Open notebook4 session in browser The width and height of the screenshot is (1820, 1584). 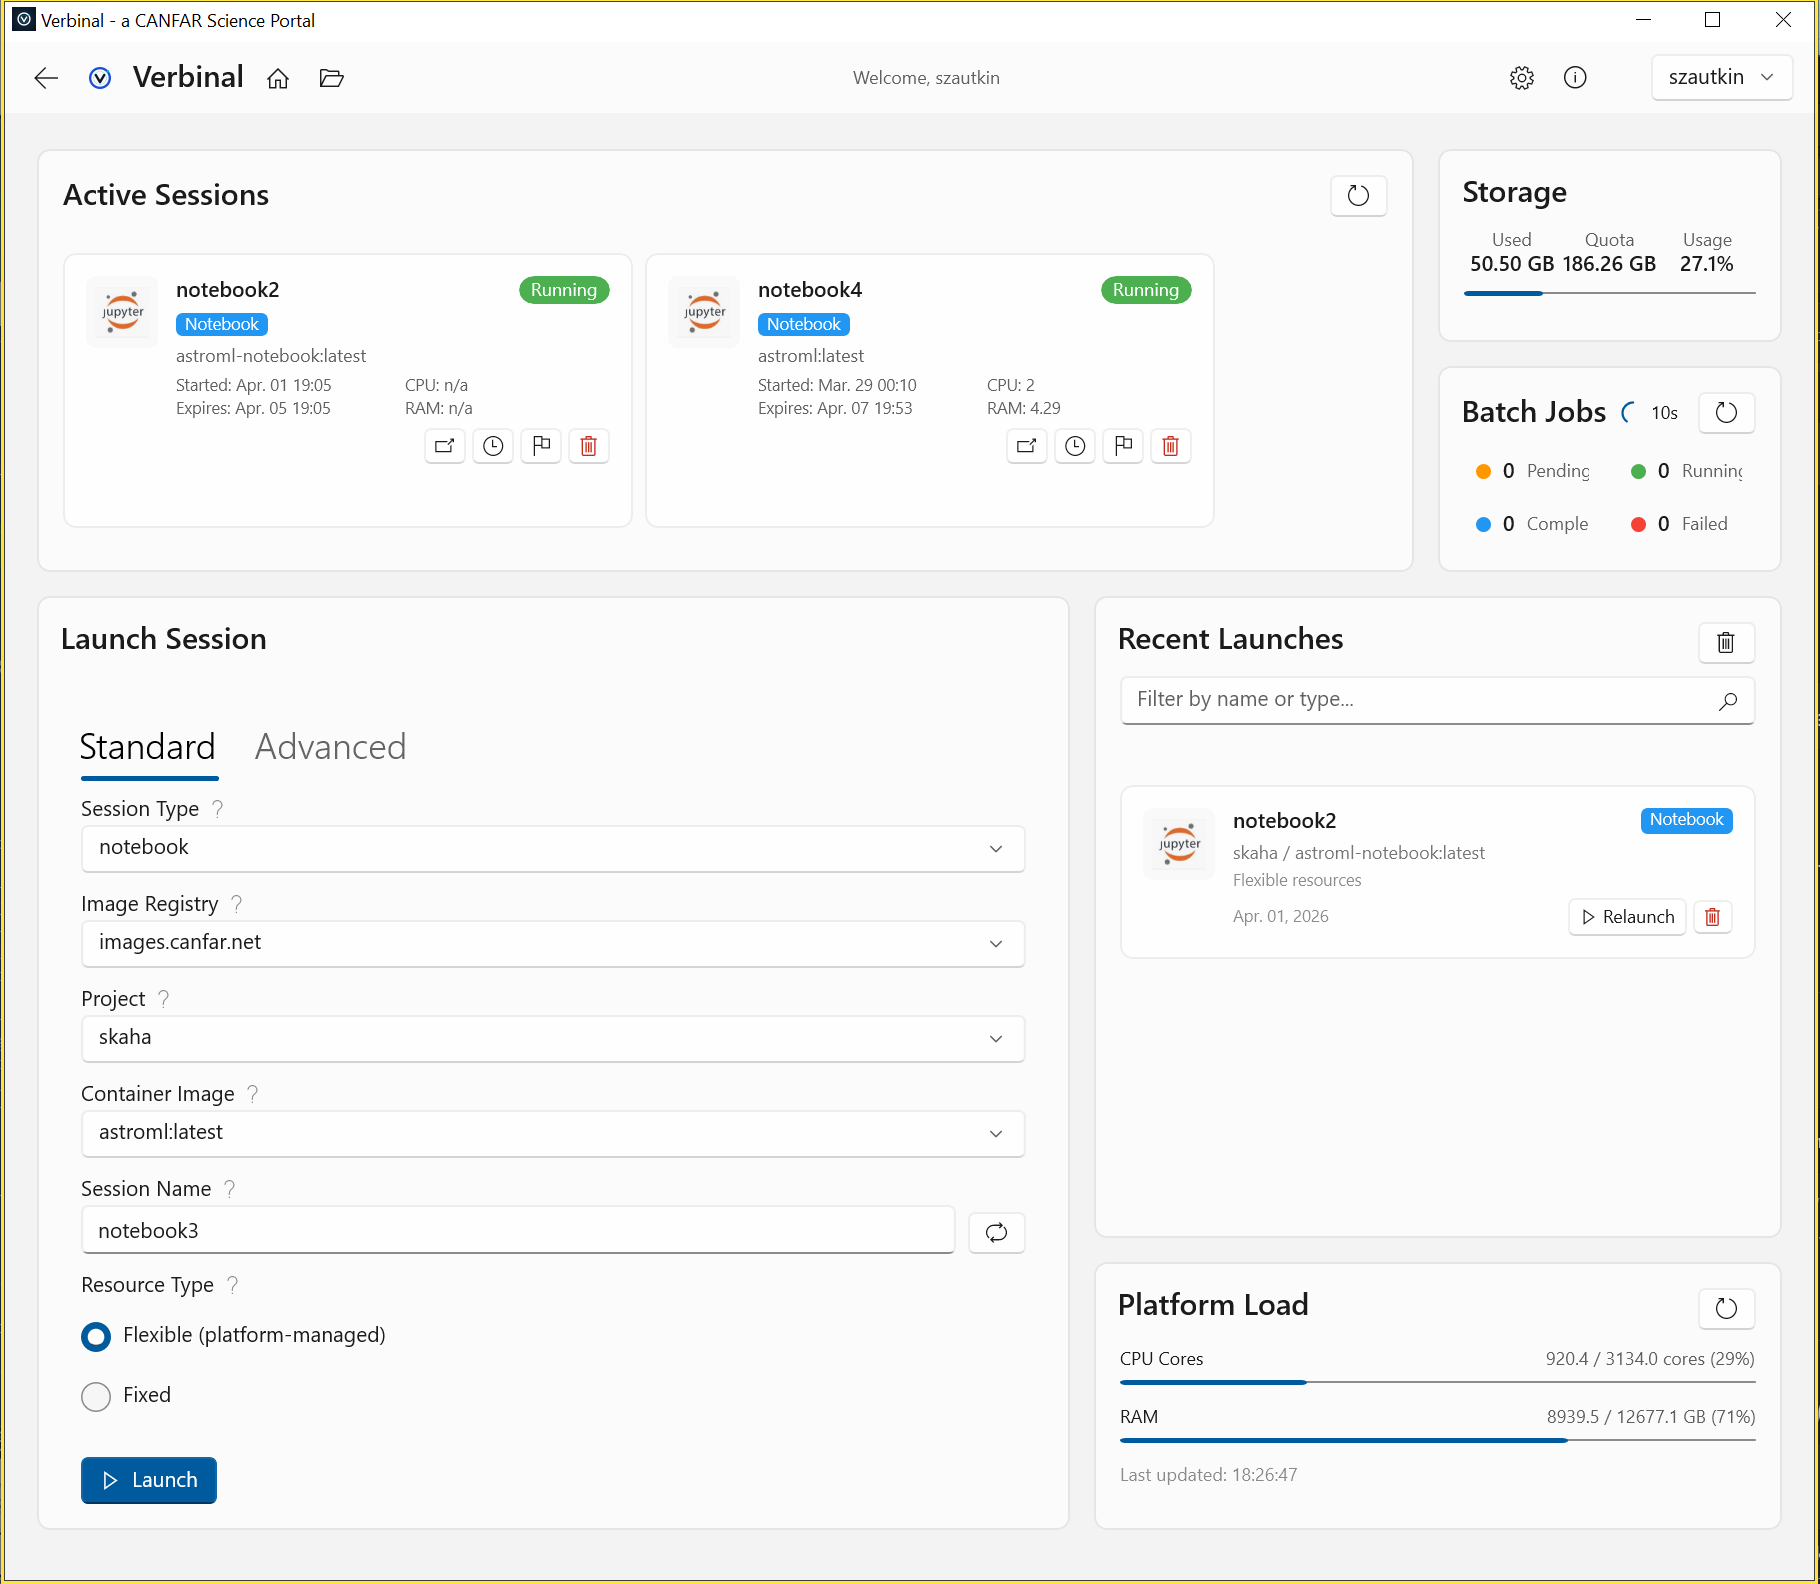(1027, 446)
